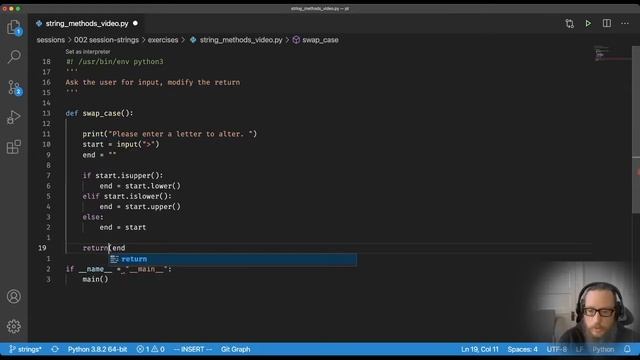Click the 002 session-strings breadcrumb
The width and height of the screenshot is (640, 360).
point(106,40)
